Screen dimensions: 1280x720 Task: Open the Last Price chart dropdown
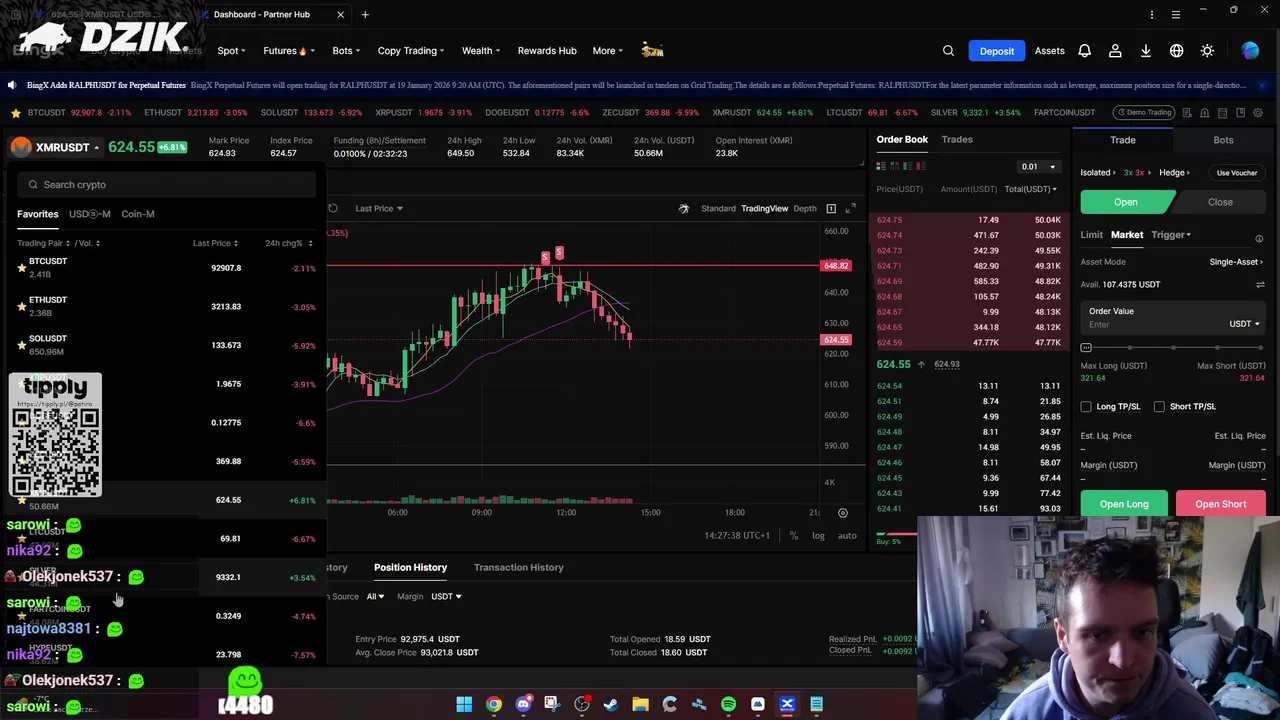pos(379,208)
